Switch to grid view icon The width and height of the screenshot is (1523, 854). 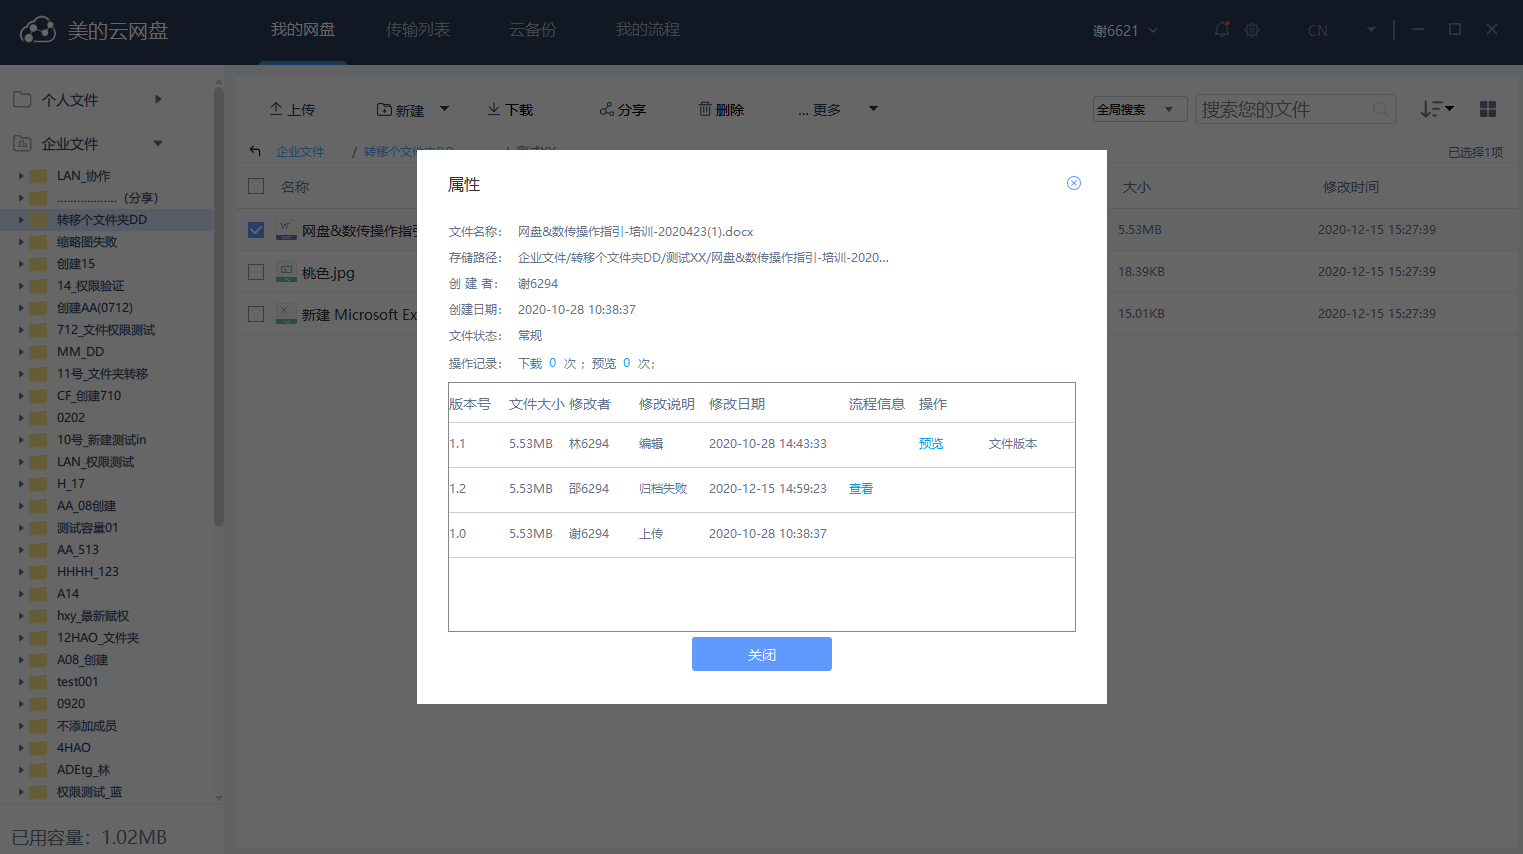[1487, 109]
